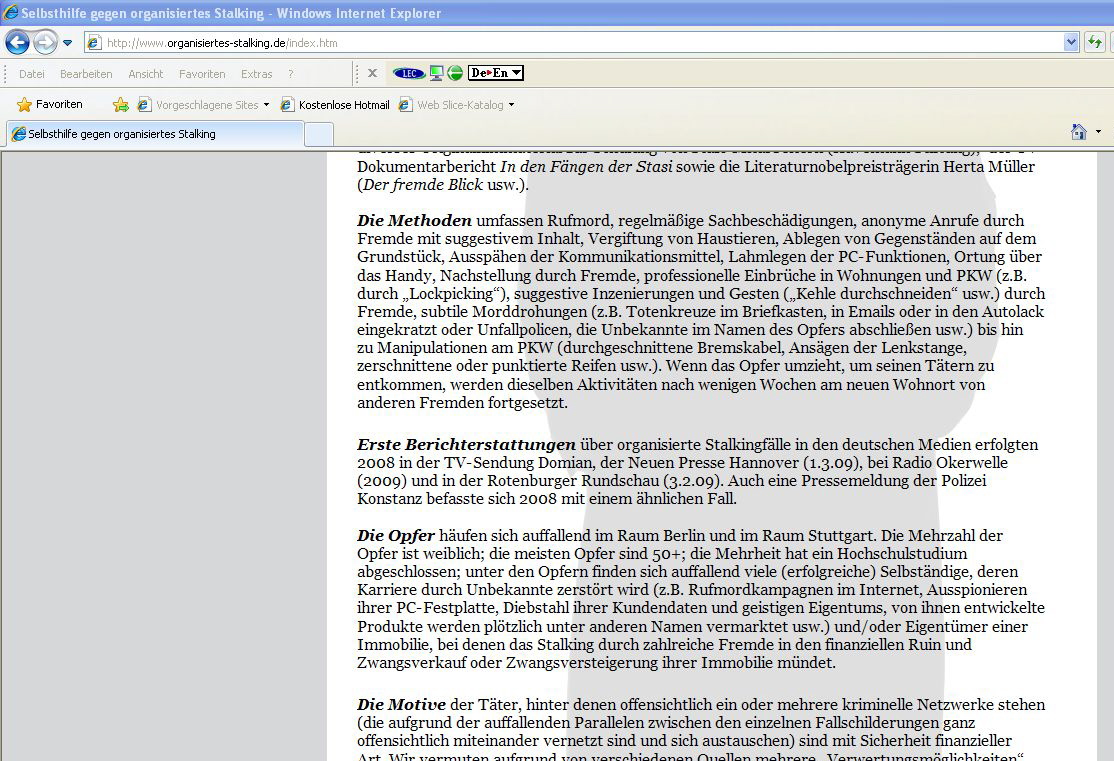Click inside the address bar URL field

(x=400, y=43)
